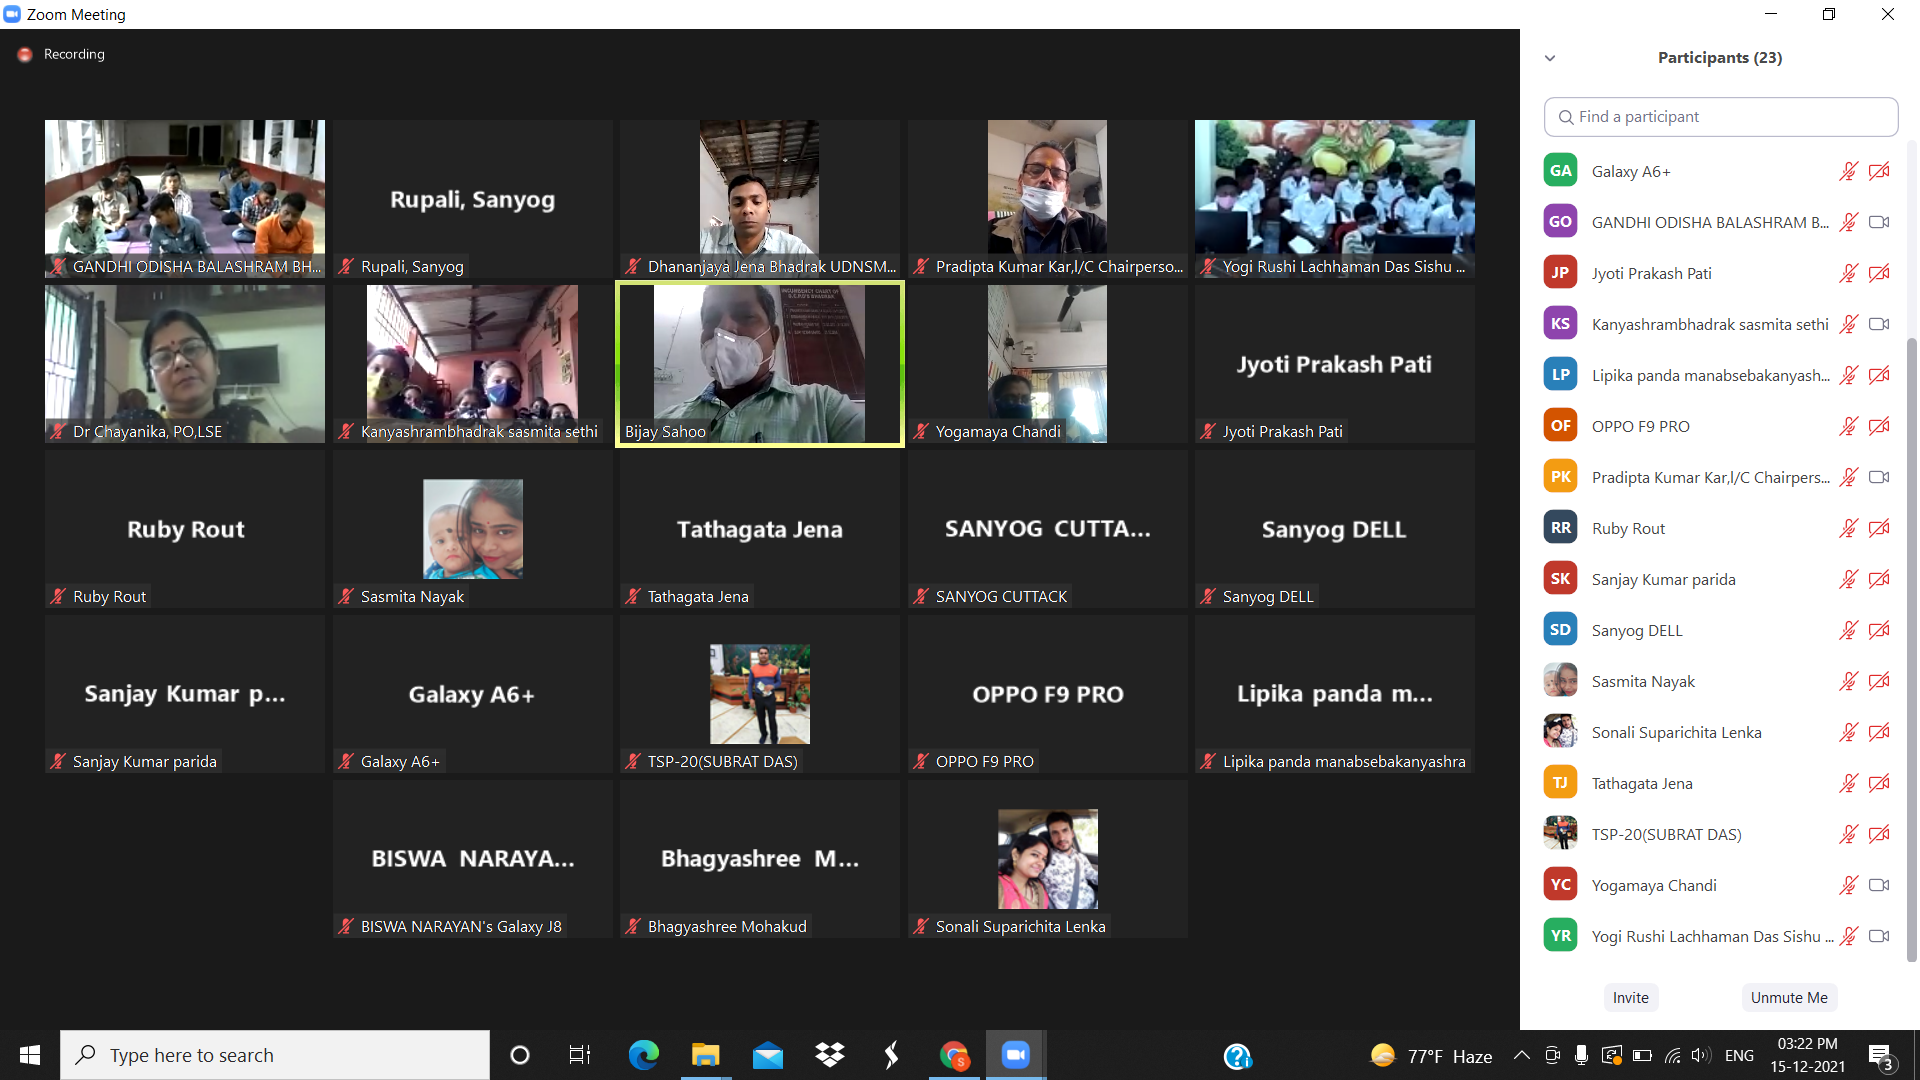Open ENG language selector in taskbar
The image size is (1920, 1080).
tap(1739, 1055)
